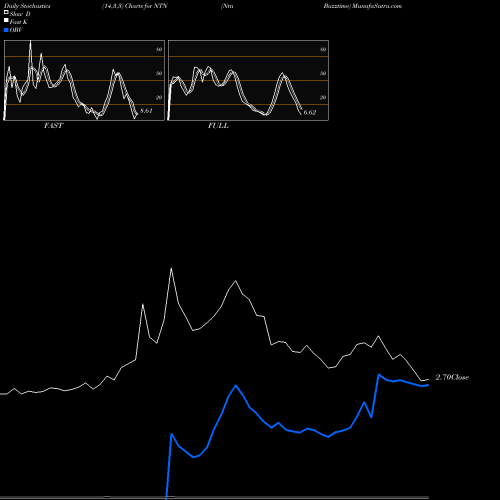Click the '2.70Close' price label
Image resolution: width=500 pixels, height=500 pixels.
point(452,377)
